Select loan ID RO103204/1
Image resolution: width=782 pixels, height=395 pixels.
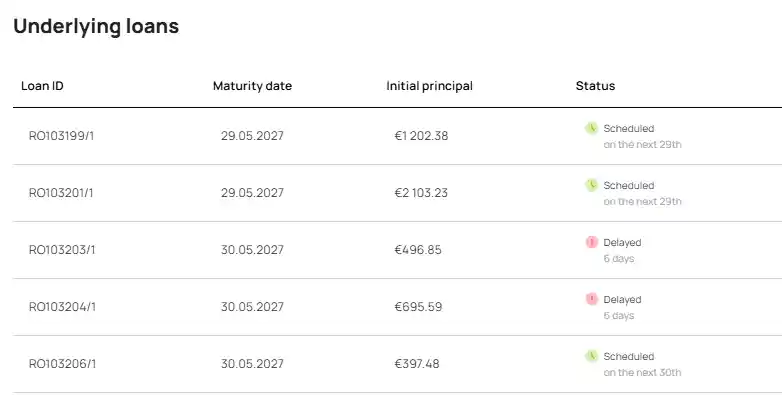pyautogui.click(x=62, y=307)
